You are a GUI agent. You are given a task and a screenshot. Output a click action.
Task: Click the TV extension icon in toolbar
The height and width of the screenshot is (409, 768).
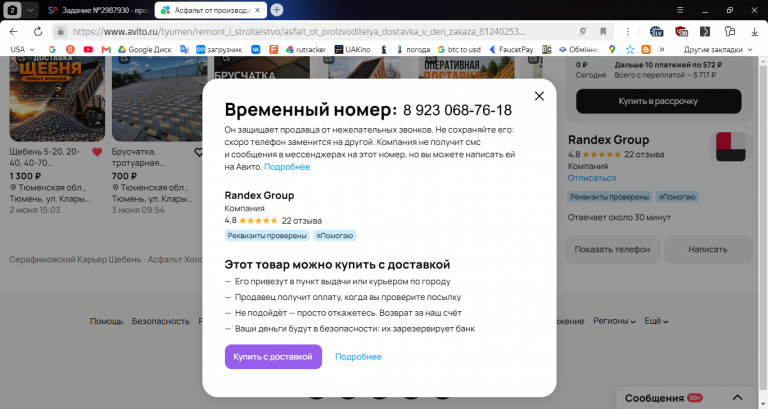tap(656, 31)
